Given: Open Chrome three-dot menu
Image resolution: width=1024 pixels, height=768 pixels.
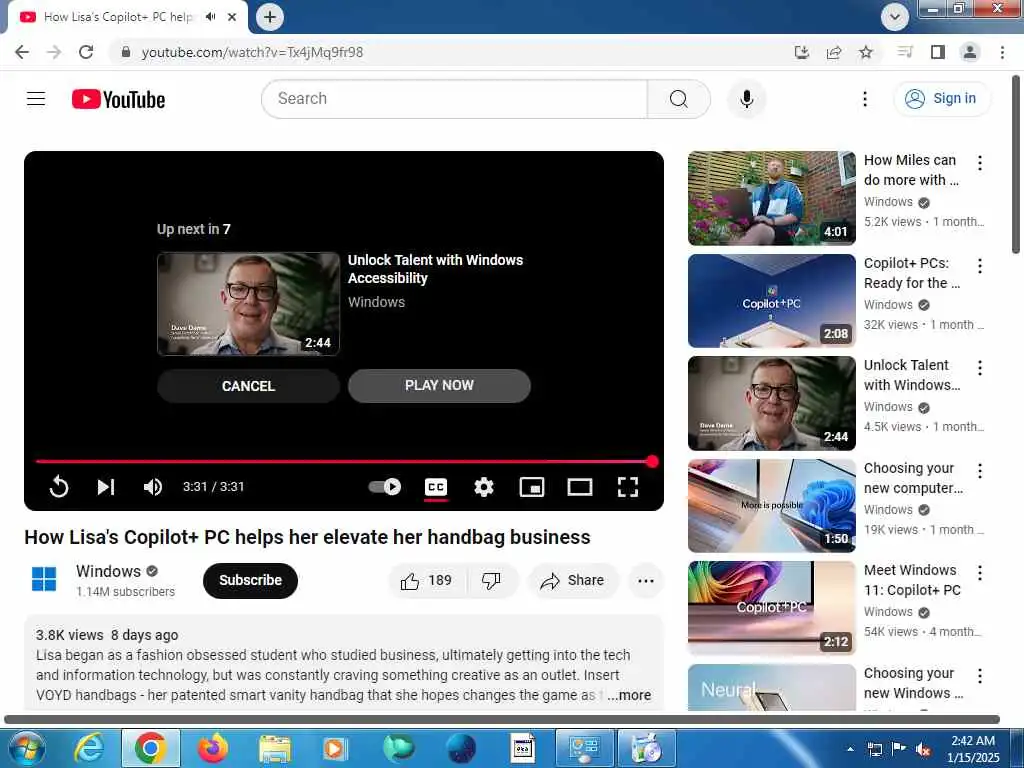Looking at the screenshot, I should pyautogui.click(x=1002, y=52).
